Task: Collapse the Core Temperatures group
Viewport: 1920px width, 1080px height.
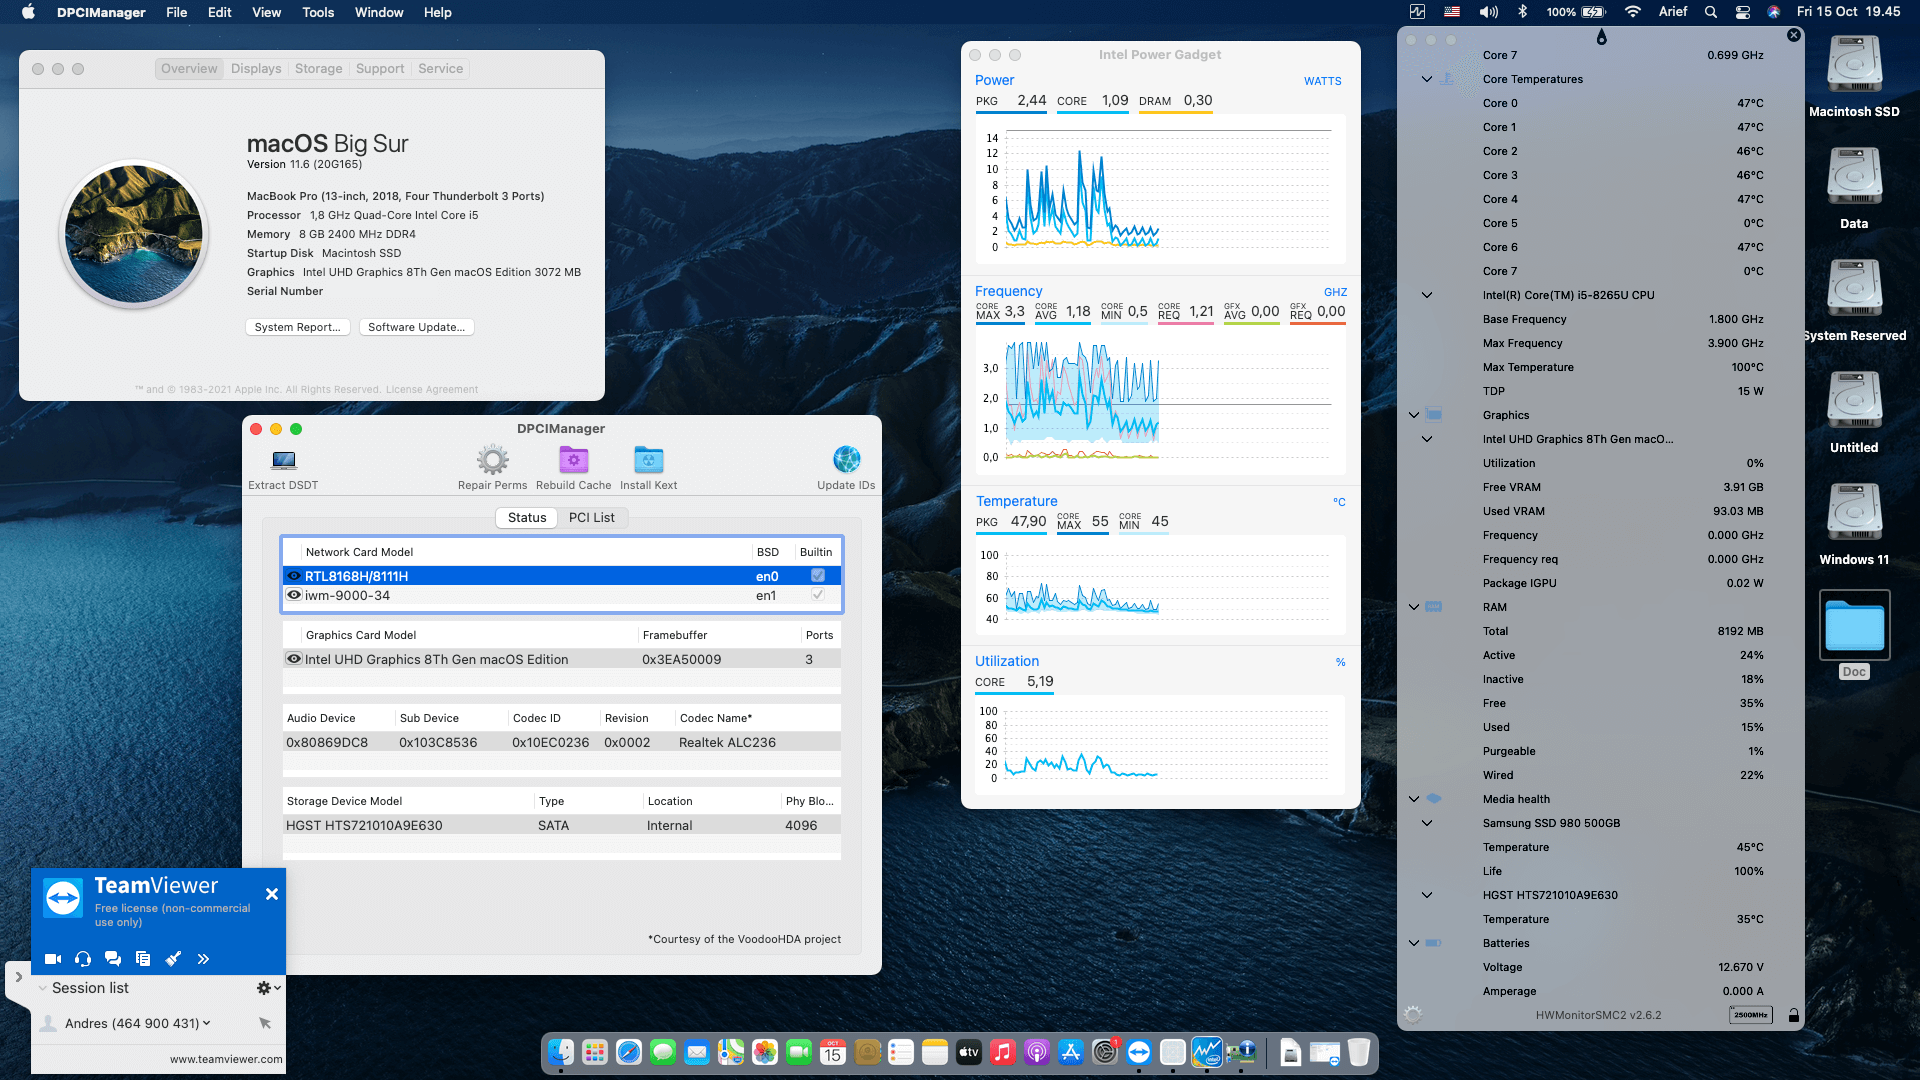Action: pos(1427,79)
